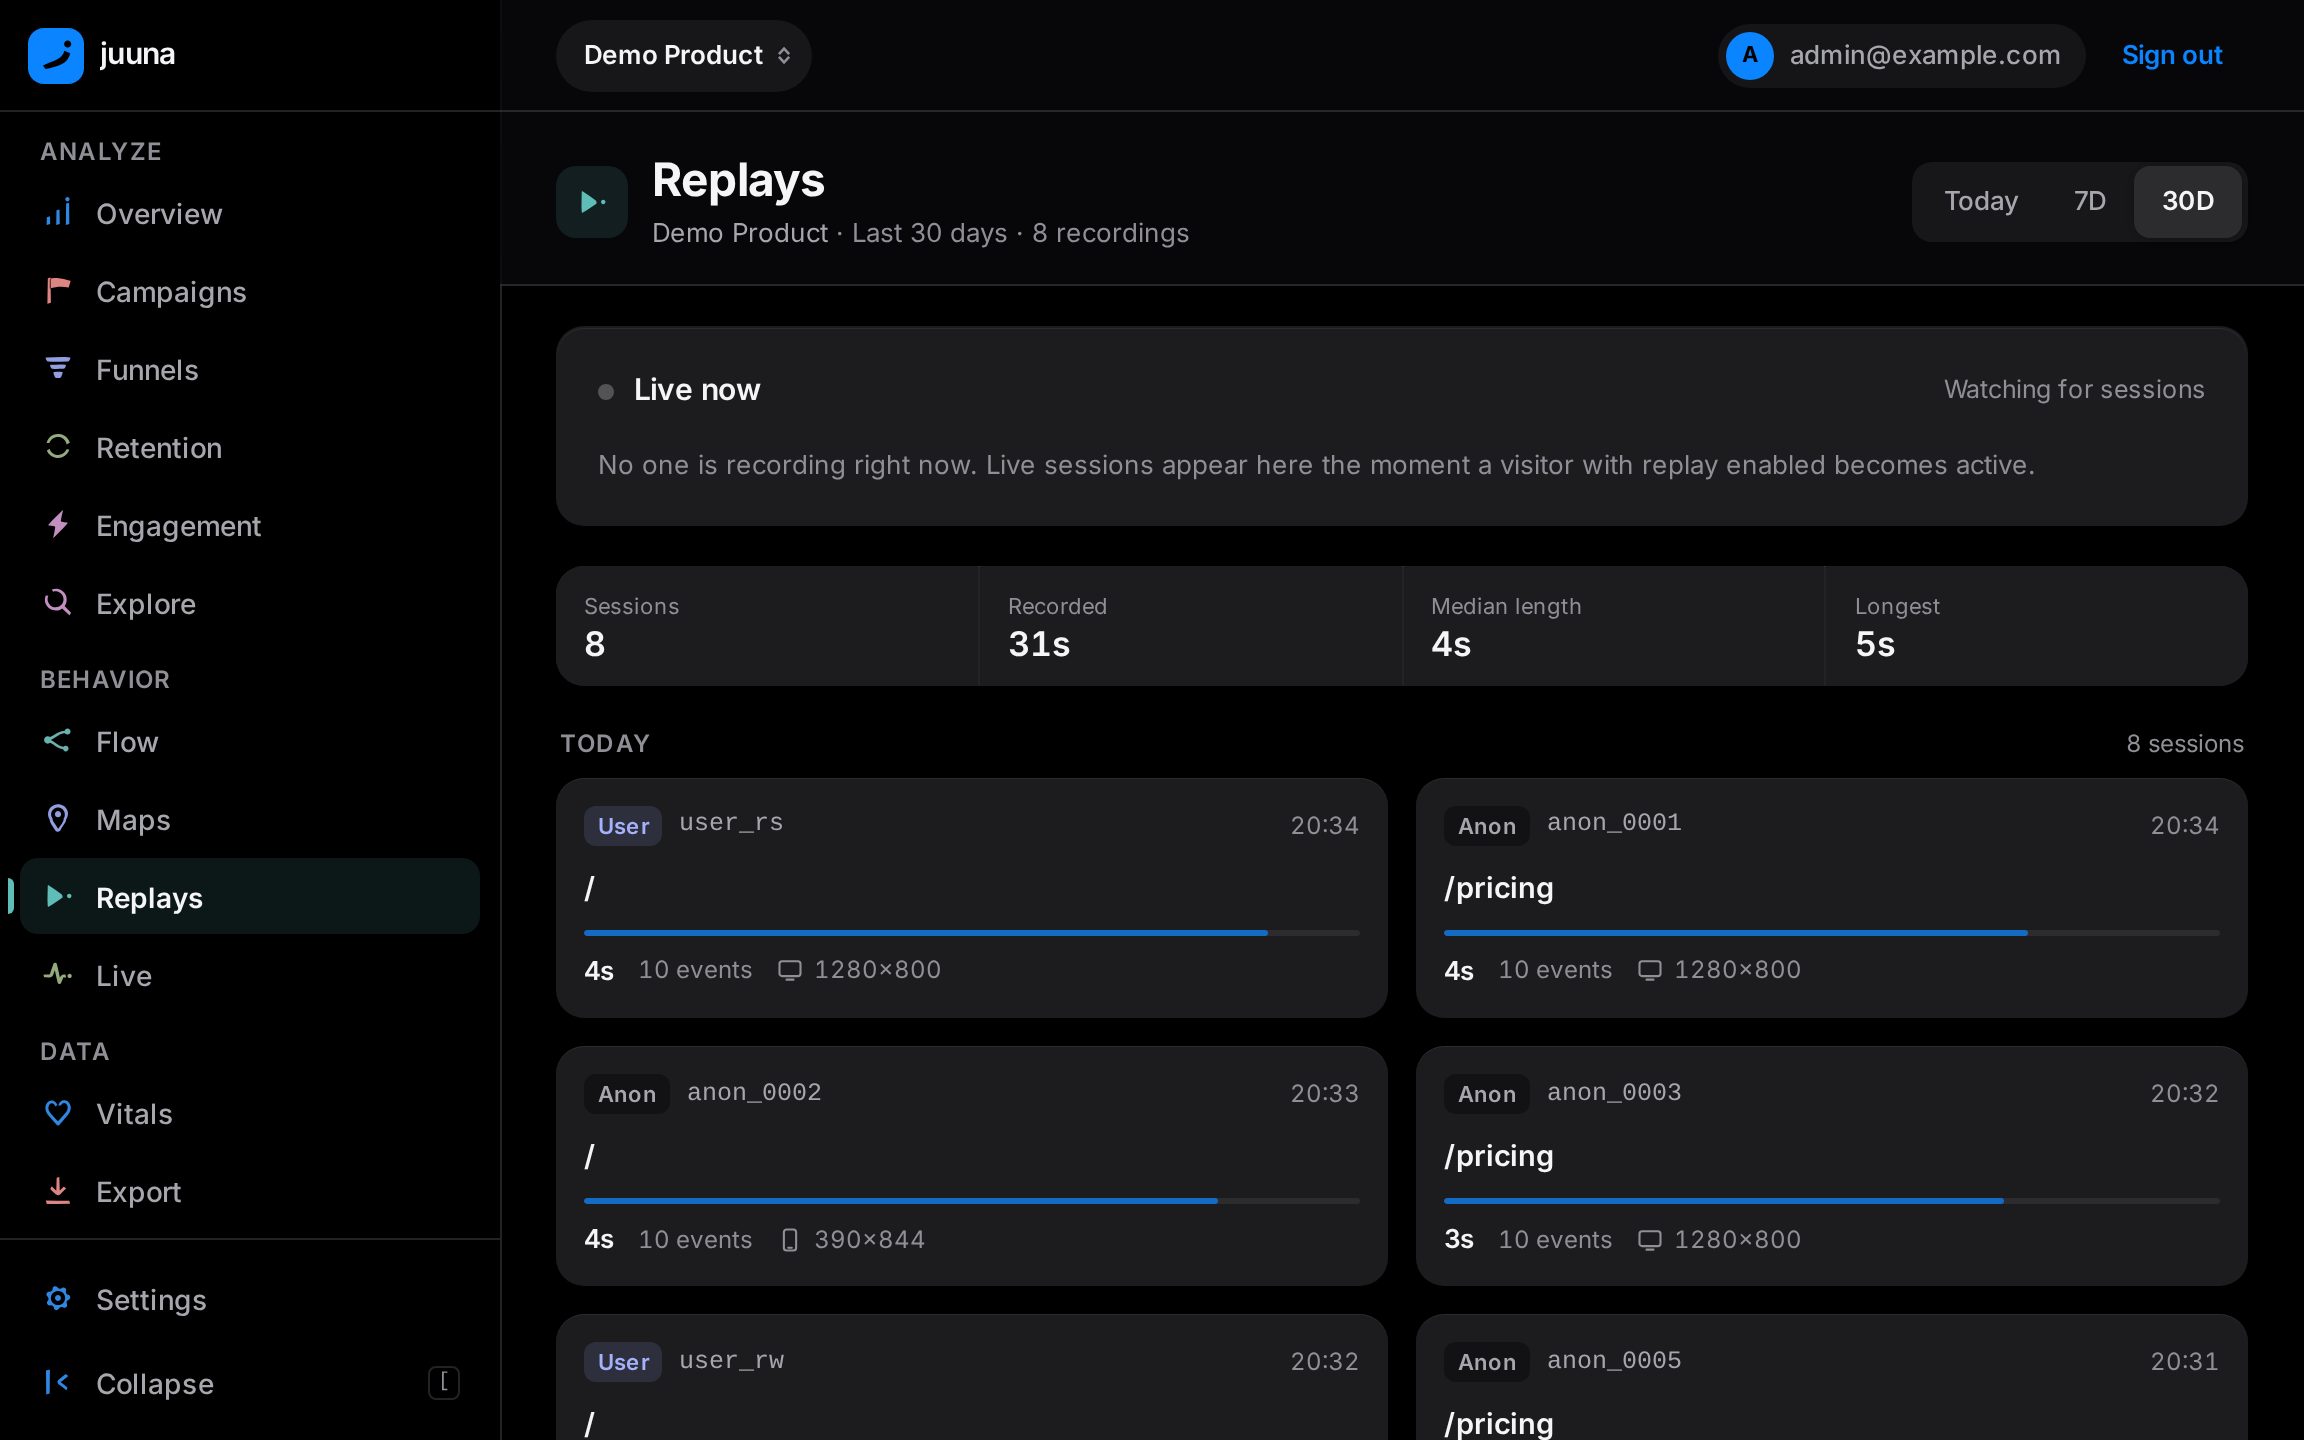Click the Live now status dot
Image resolution: width=2304 pixels, height=1440 pixels.
coord(606,391)
